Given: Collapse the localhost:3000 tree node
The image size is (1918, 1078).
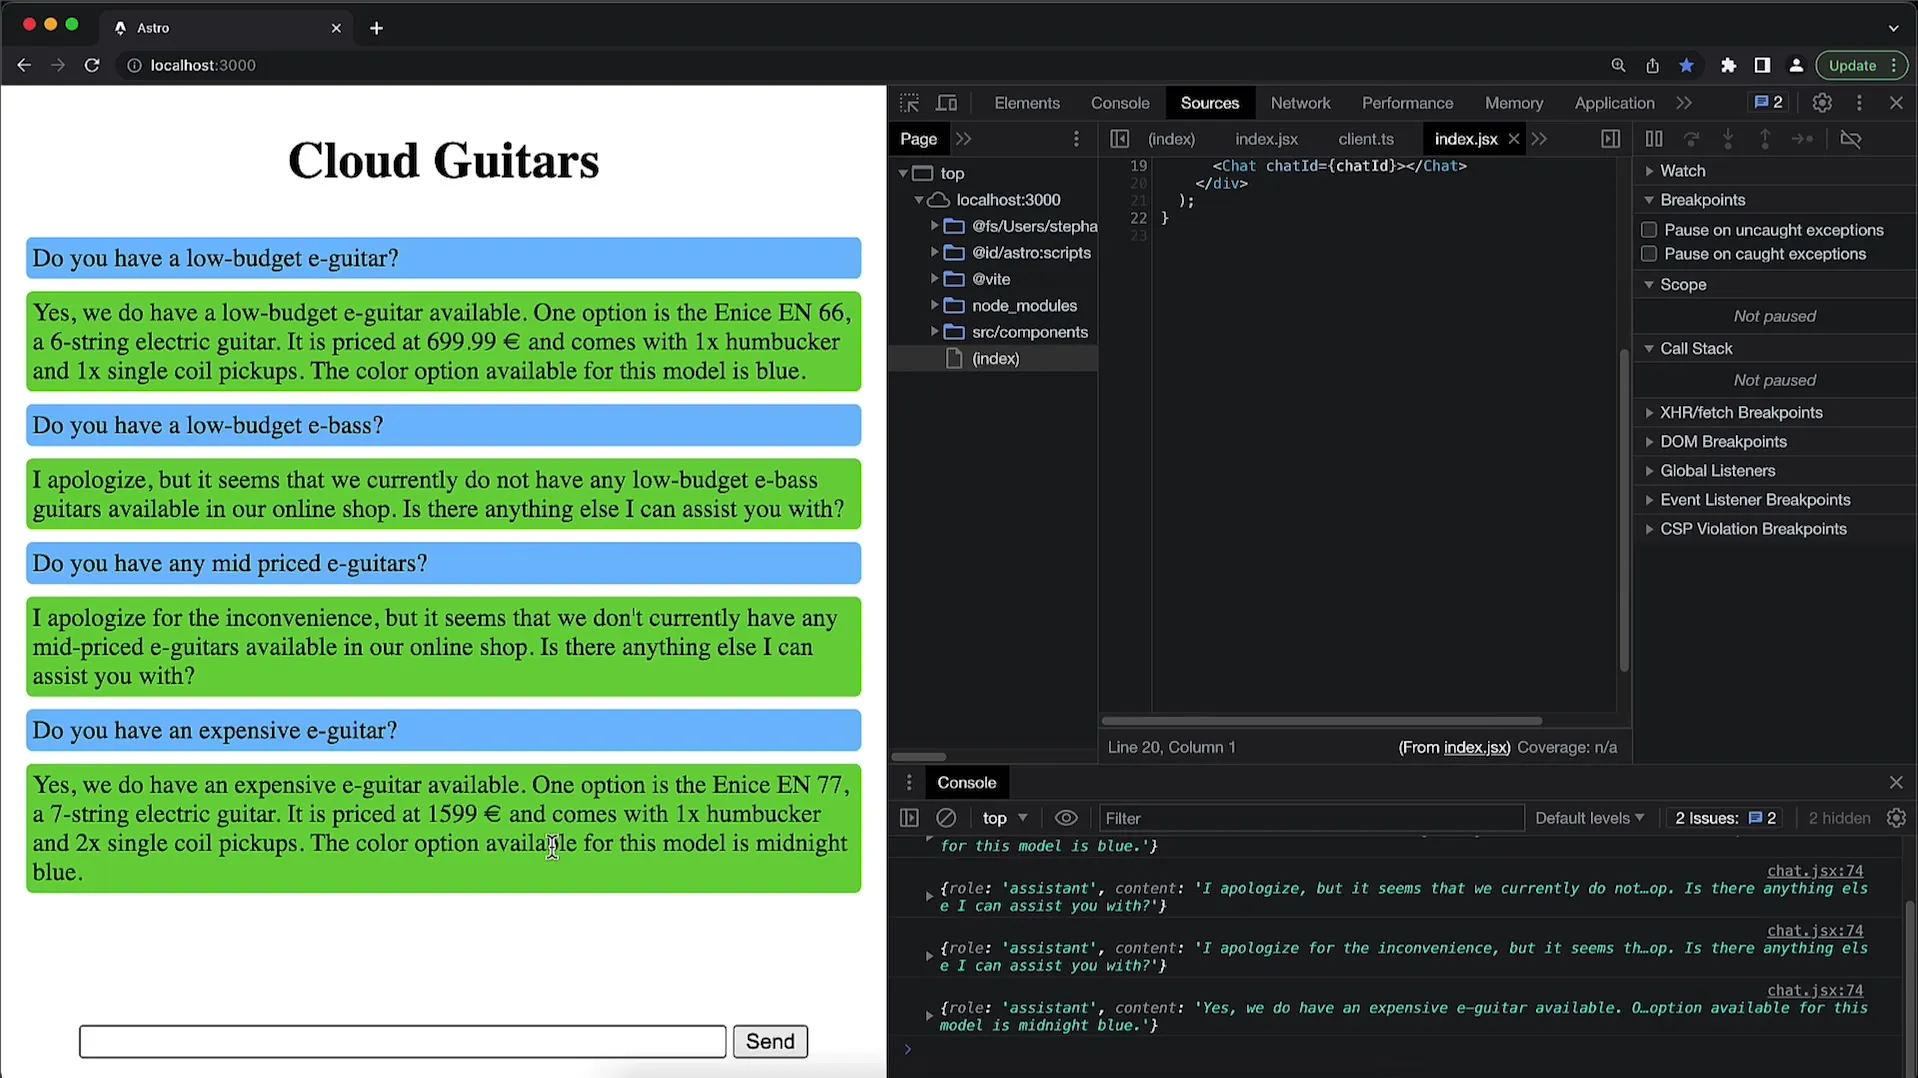Looking at the screenshot, I should click(x=919, y=200).
